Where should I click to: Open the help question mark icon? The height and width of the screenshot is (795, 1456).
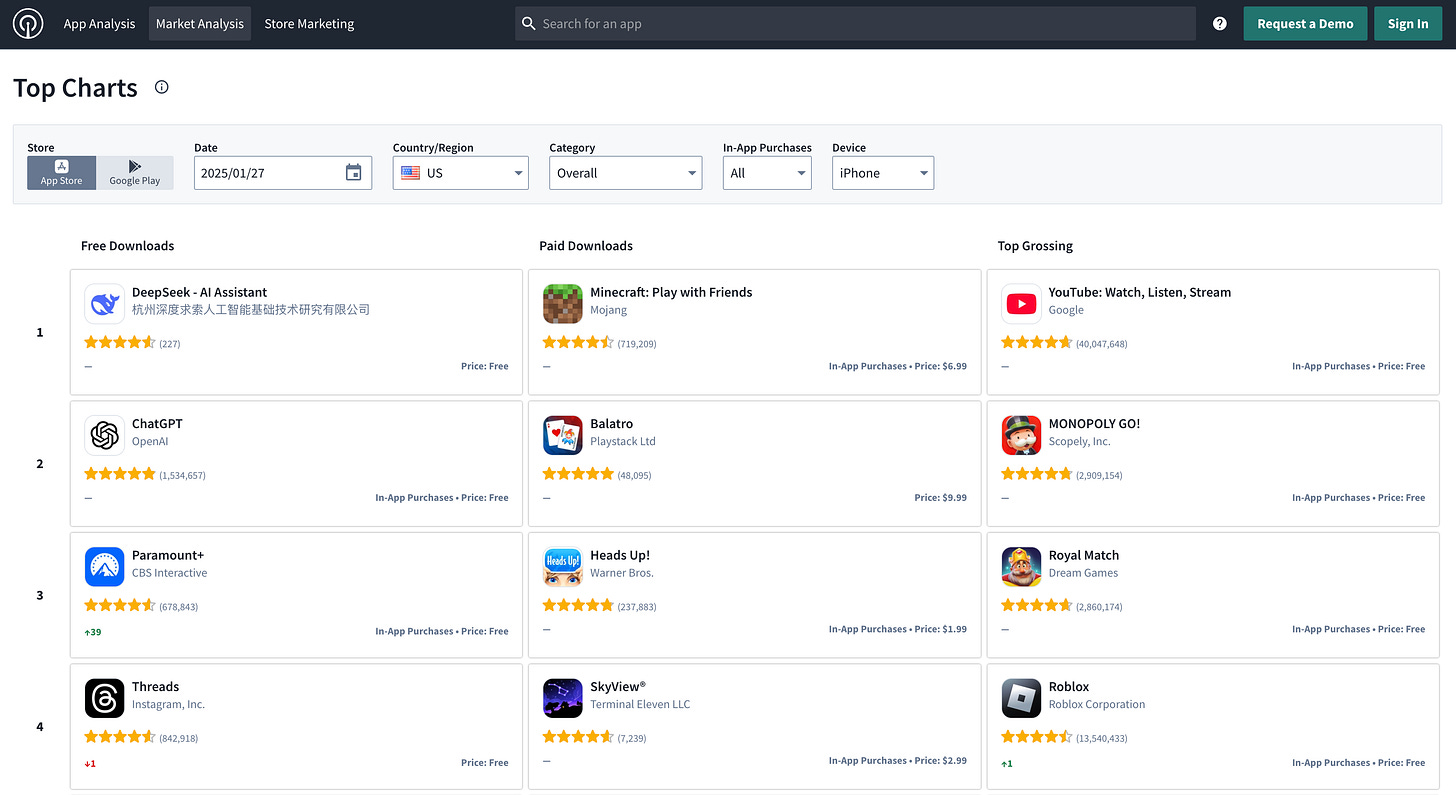tap(1219, 24)
